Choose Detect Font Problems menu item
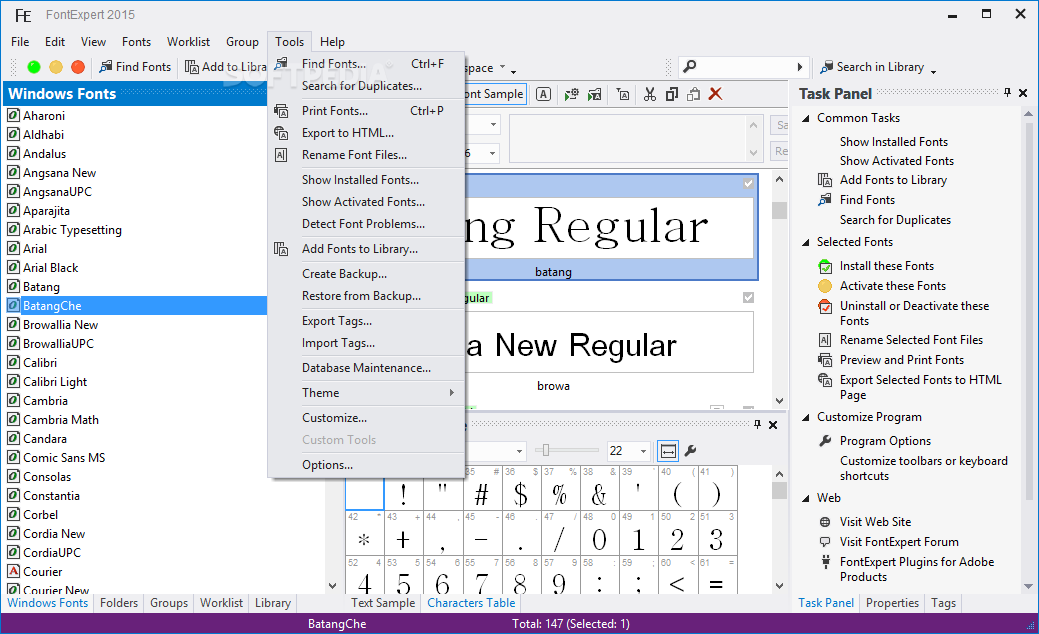The image size is (1039, 634). pos(363,224)
